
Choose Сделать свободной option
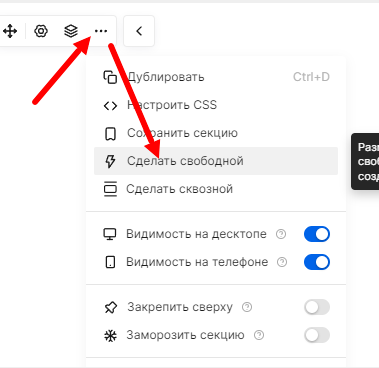pos(216,161)
